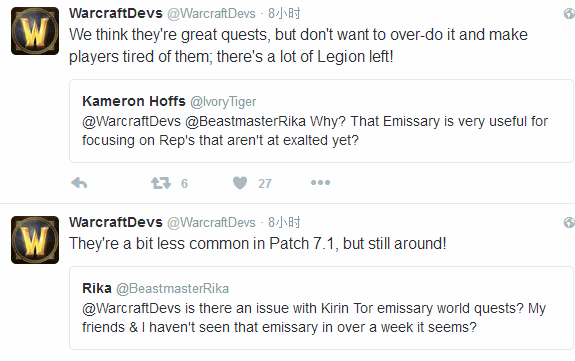Open quoted tweet about Emissary being useful
575x361 pixels.
[x=321, y=121]
